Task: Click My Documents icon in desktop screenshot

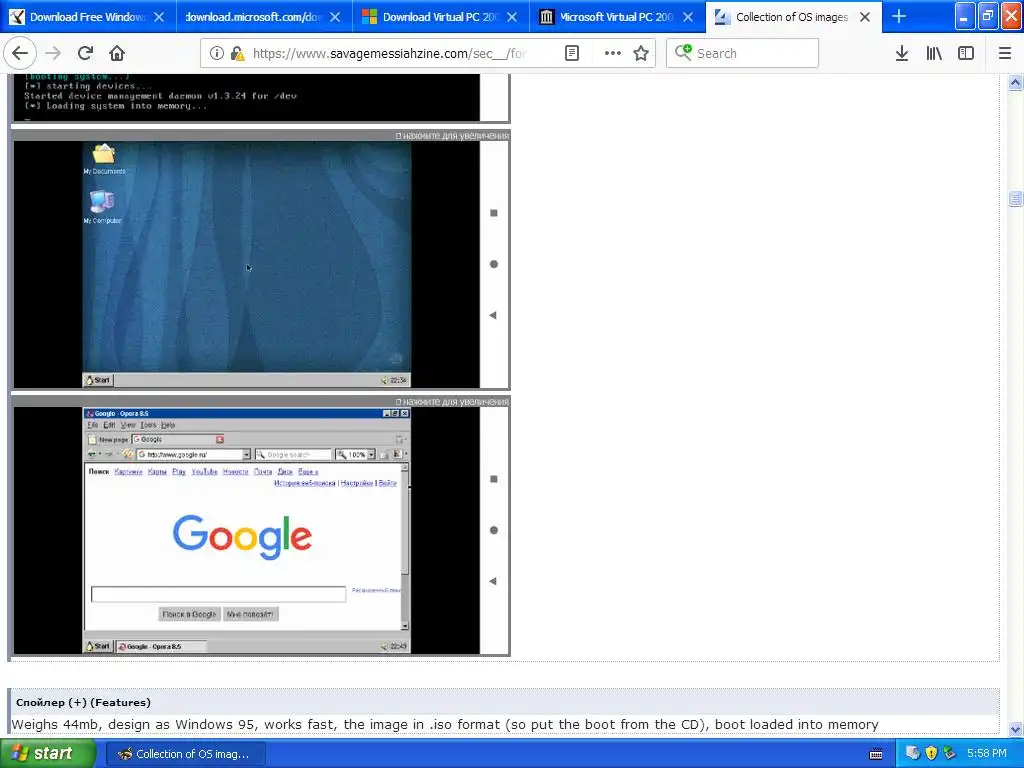Action: tap(104, 159)
